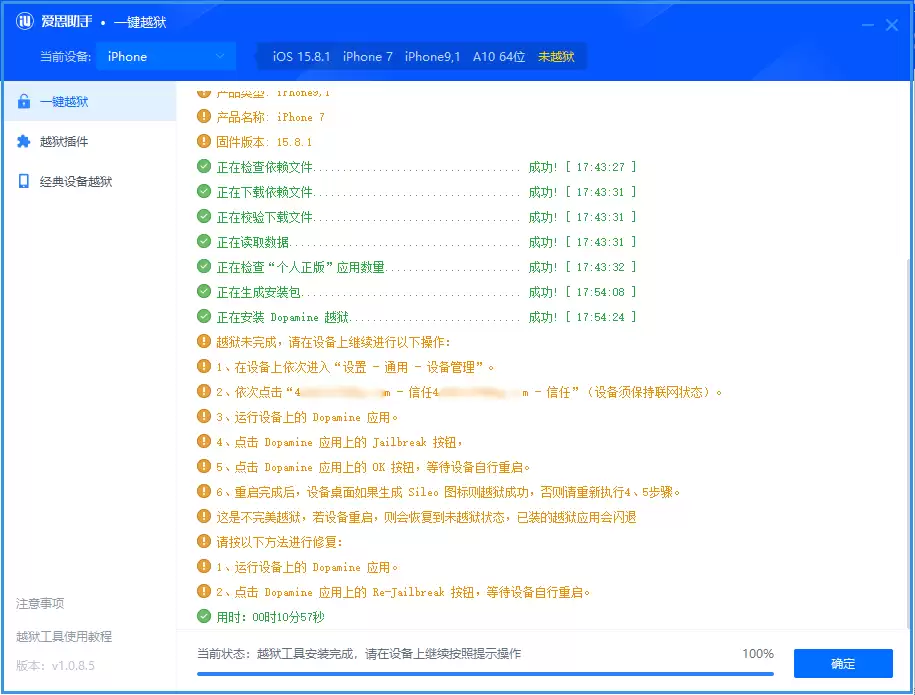Click the warning icon beside 请按以下方法进行修复
This screenshot has height=695, width=915.
(x=204, y=541)
